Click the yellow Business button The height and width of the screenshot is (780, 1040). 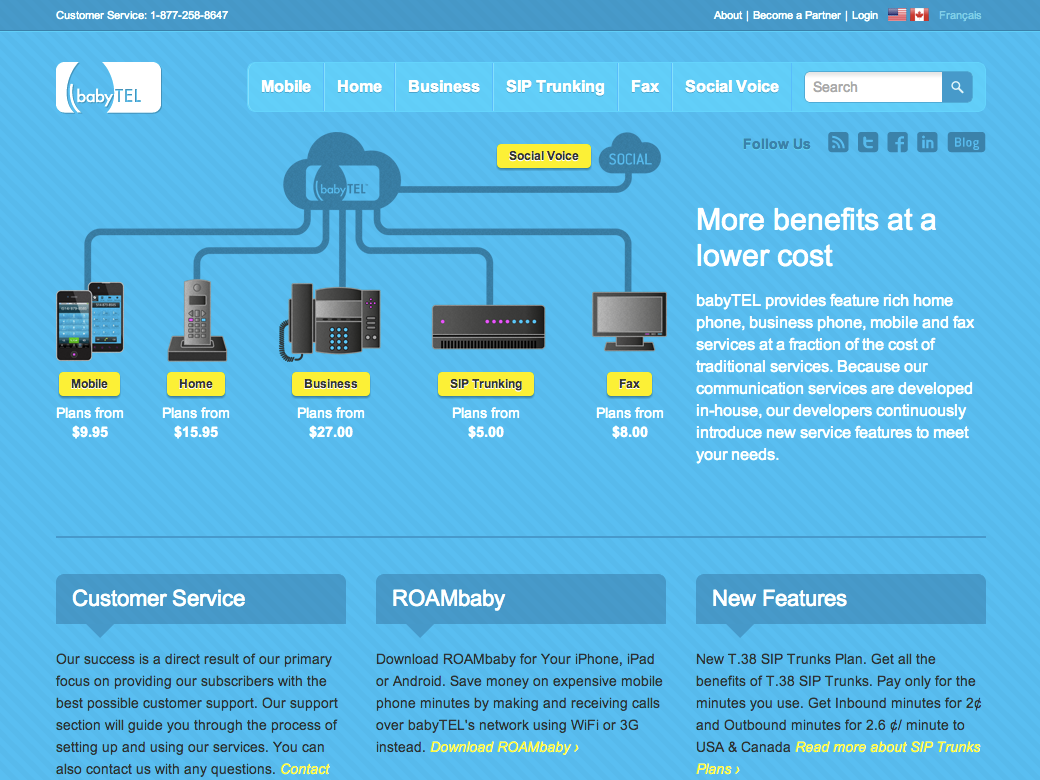pos(330,384)
